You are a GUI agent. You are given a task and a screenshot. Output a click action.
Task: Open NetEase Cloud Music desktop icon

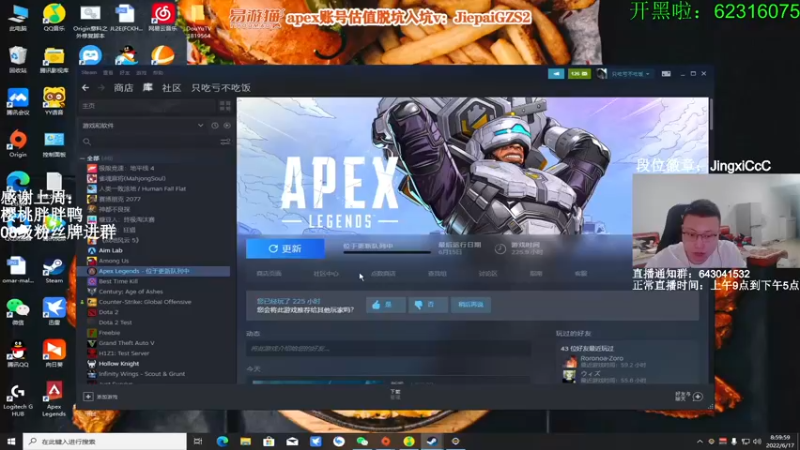[x=163, y=17]
